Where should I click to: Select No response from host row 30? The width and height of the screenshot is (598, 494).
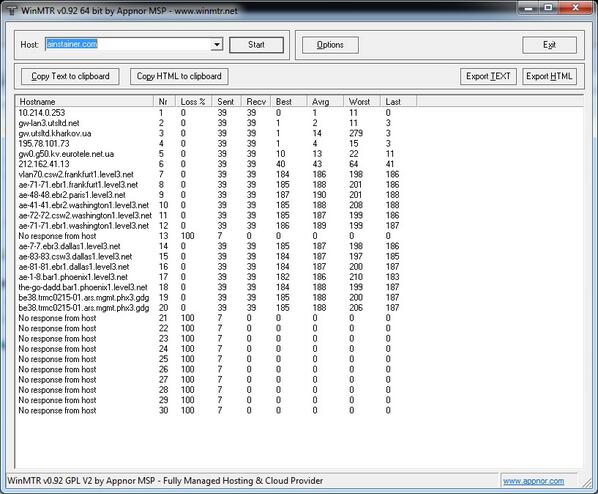(216, 410)
